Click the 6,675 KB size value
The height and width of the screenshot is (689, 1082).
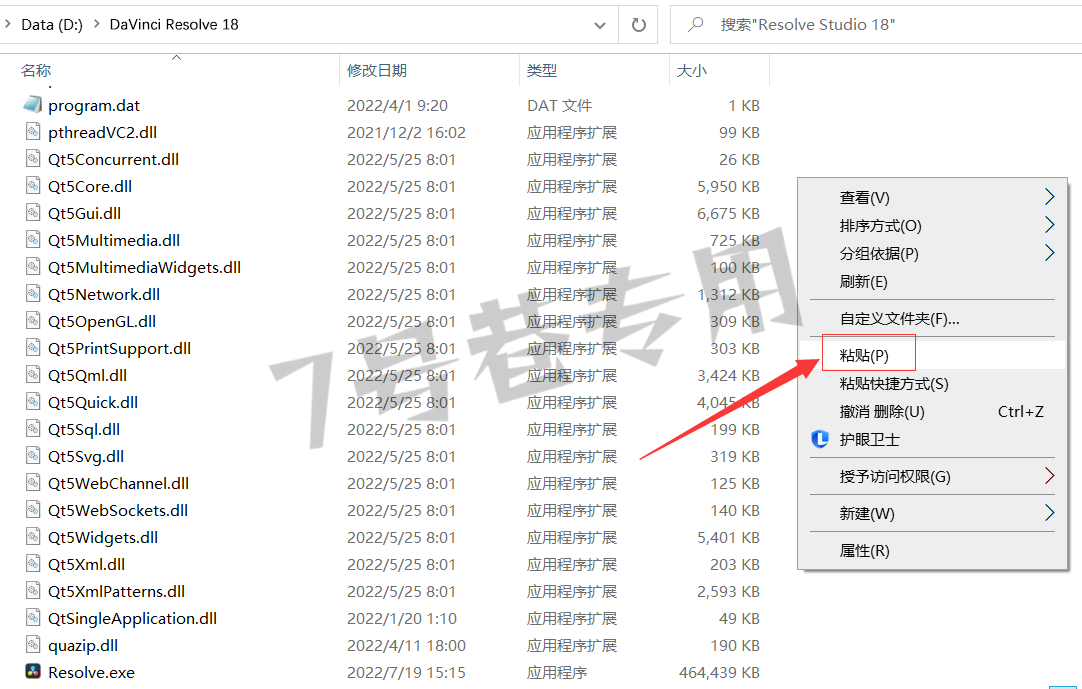pos(728,213)
